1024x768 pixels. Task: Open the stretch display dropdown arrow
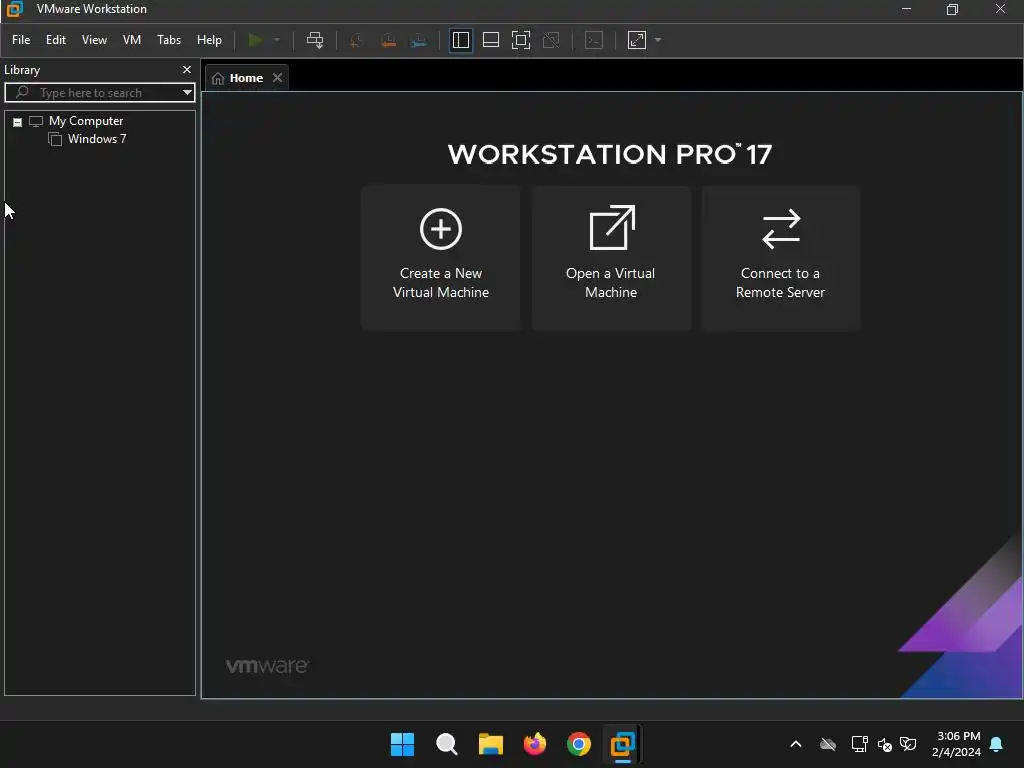(x=658, y=40)
